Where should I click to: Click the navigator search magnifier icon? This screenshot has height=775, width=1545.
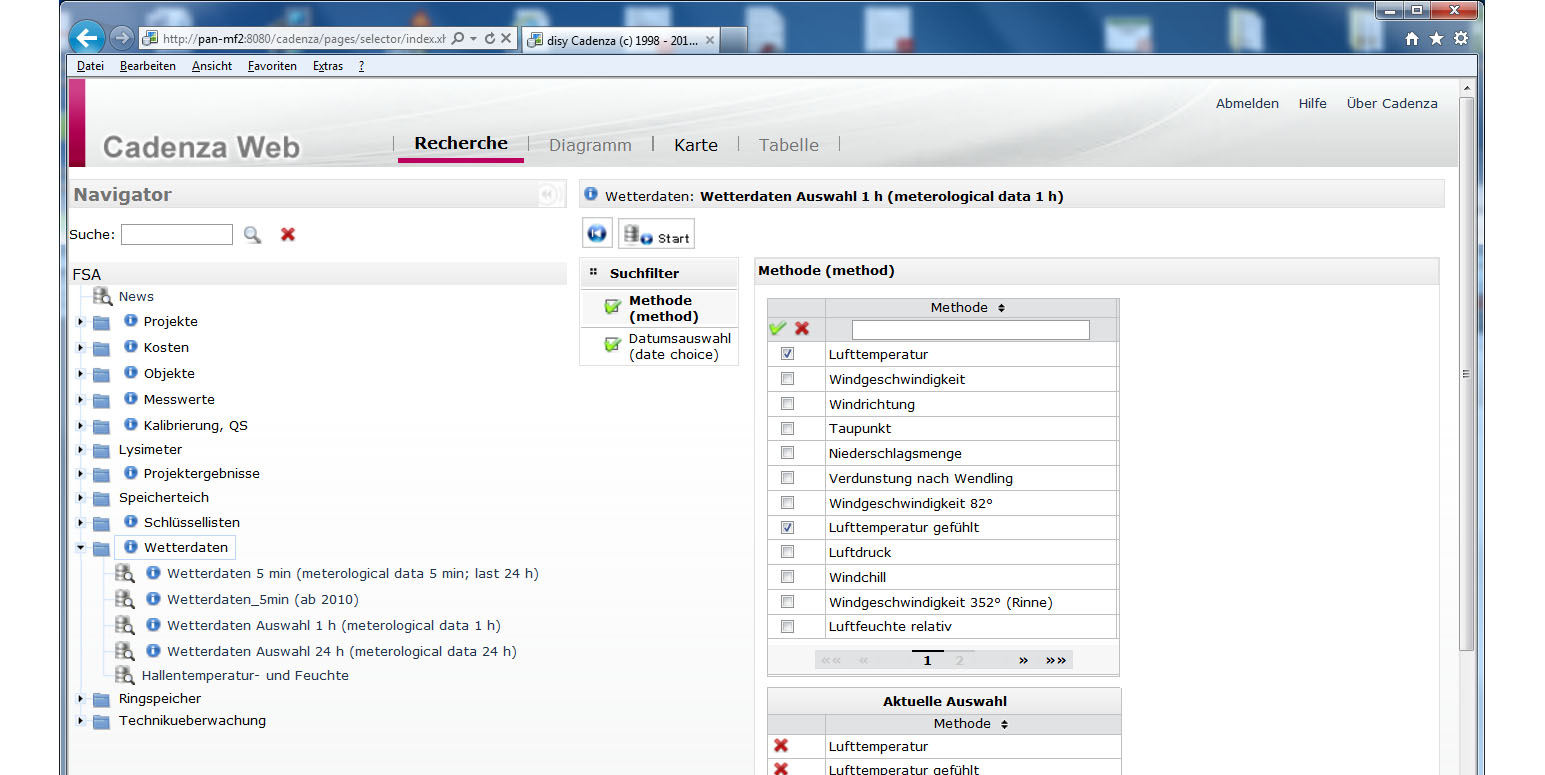click(252, 235)
